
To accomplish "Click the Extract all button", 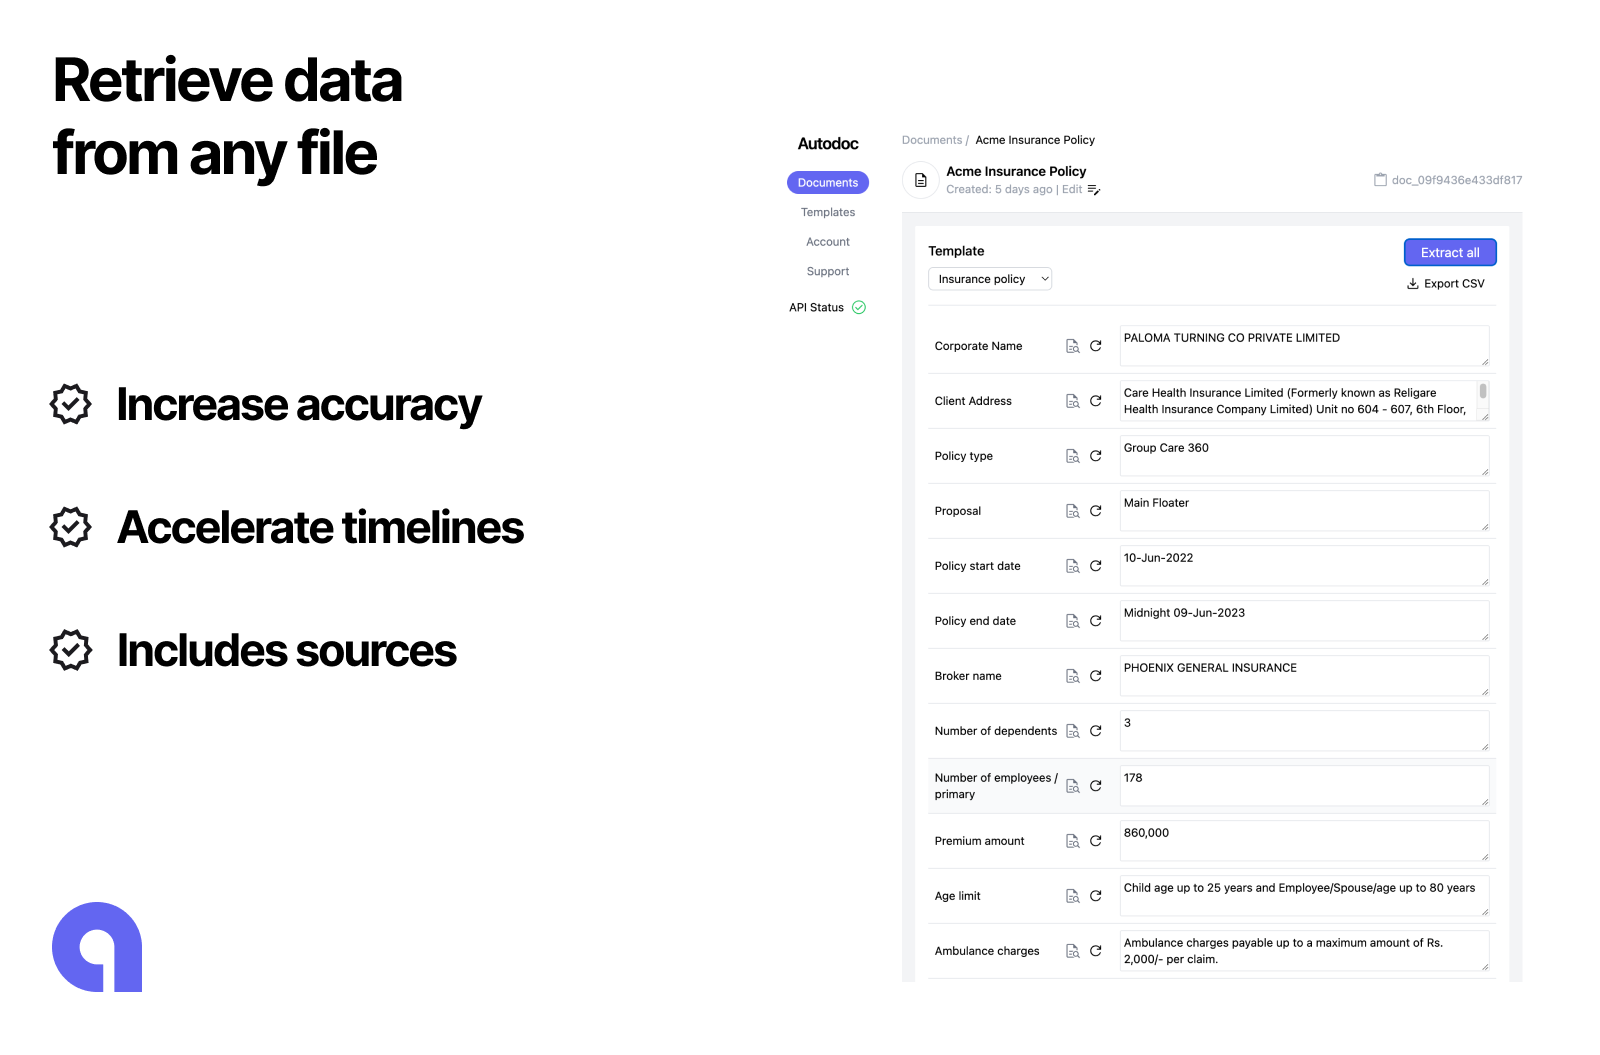I will (1450, 252).
